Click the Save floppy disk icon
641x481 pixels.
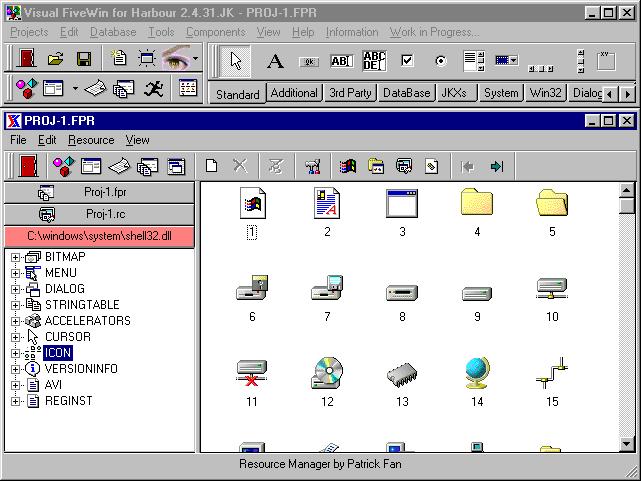point(84,60)
